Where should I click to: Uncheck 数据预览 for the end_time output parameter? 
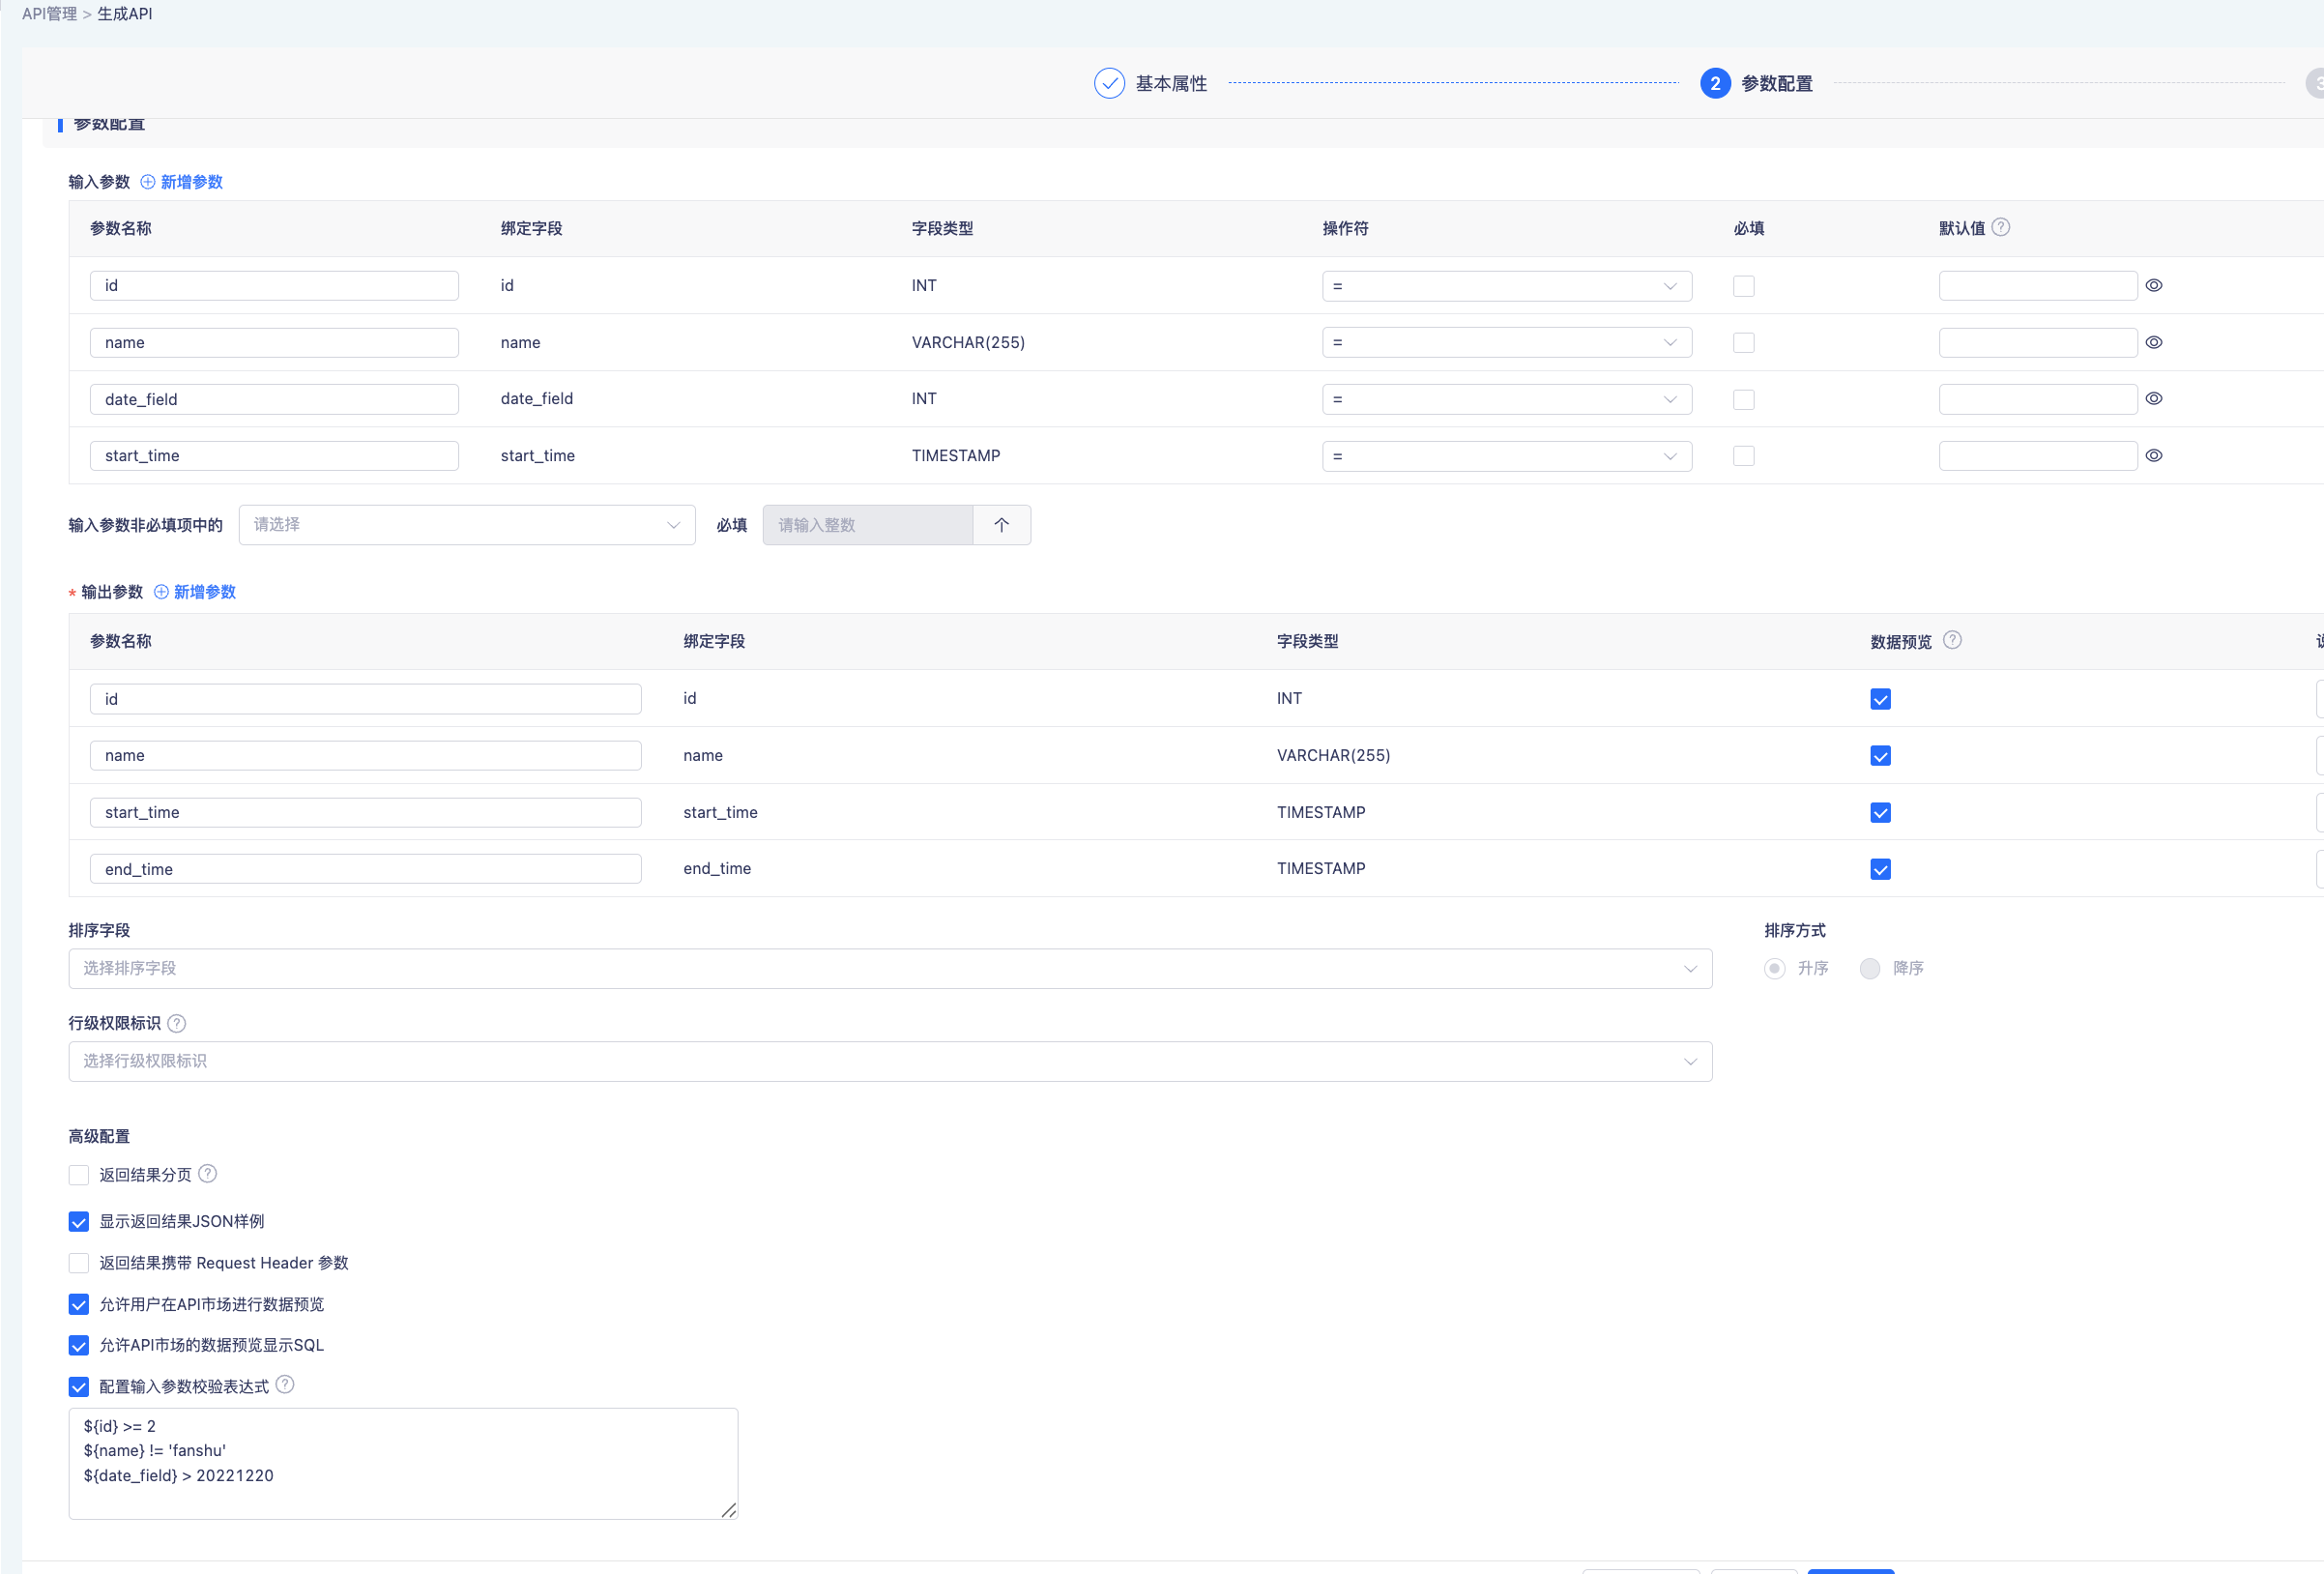(x=1880, y=869)
